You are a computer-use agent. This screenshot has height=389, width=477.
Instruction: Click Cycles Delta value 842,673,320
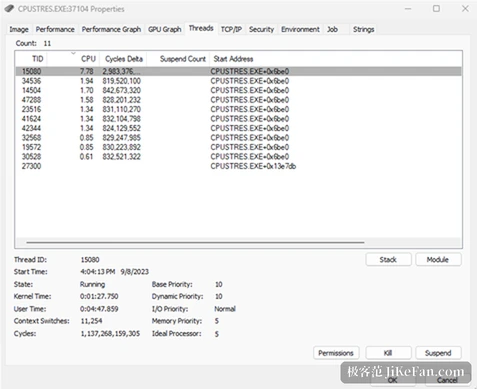(x=122, y=90)
